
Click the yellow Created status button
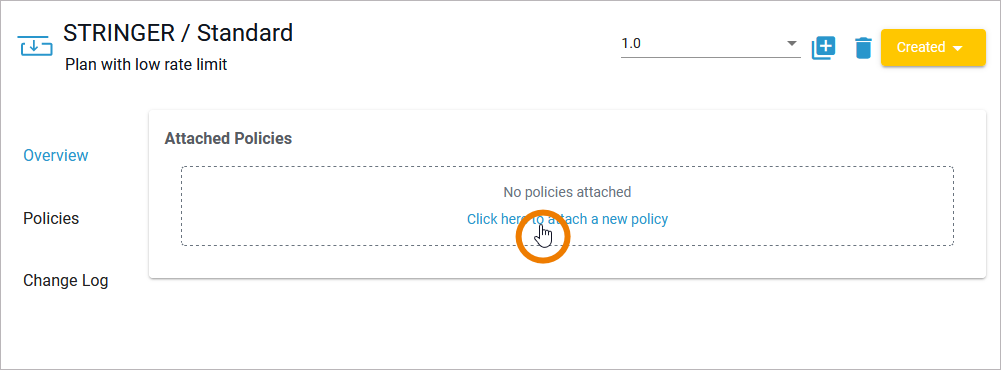[933, 47]
